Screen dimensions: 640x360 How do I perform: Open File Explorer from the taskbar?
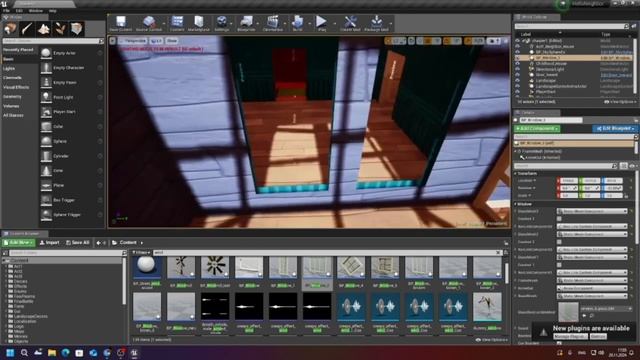point(52,353)
